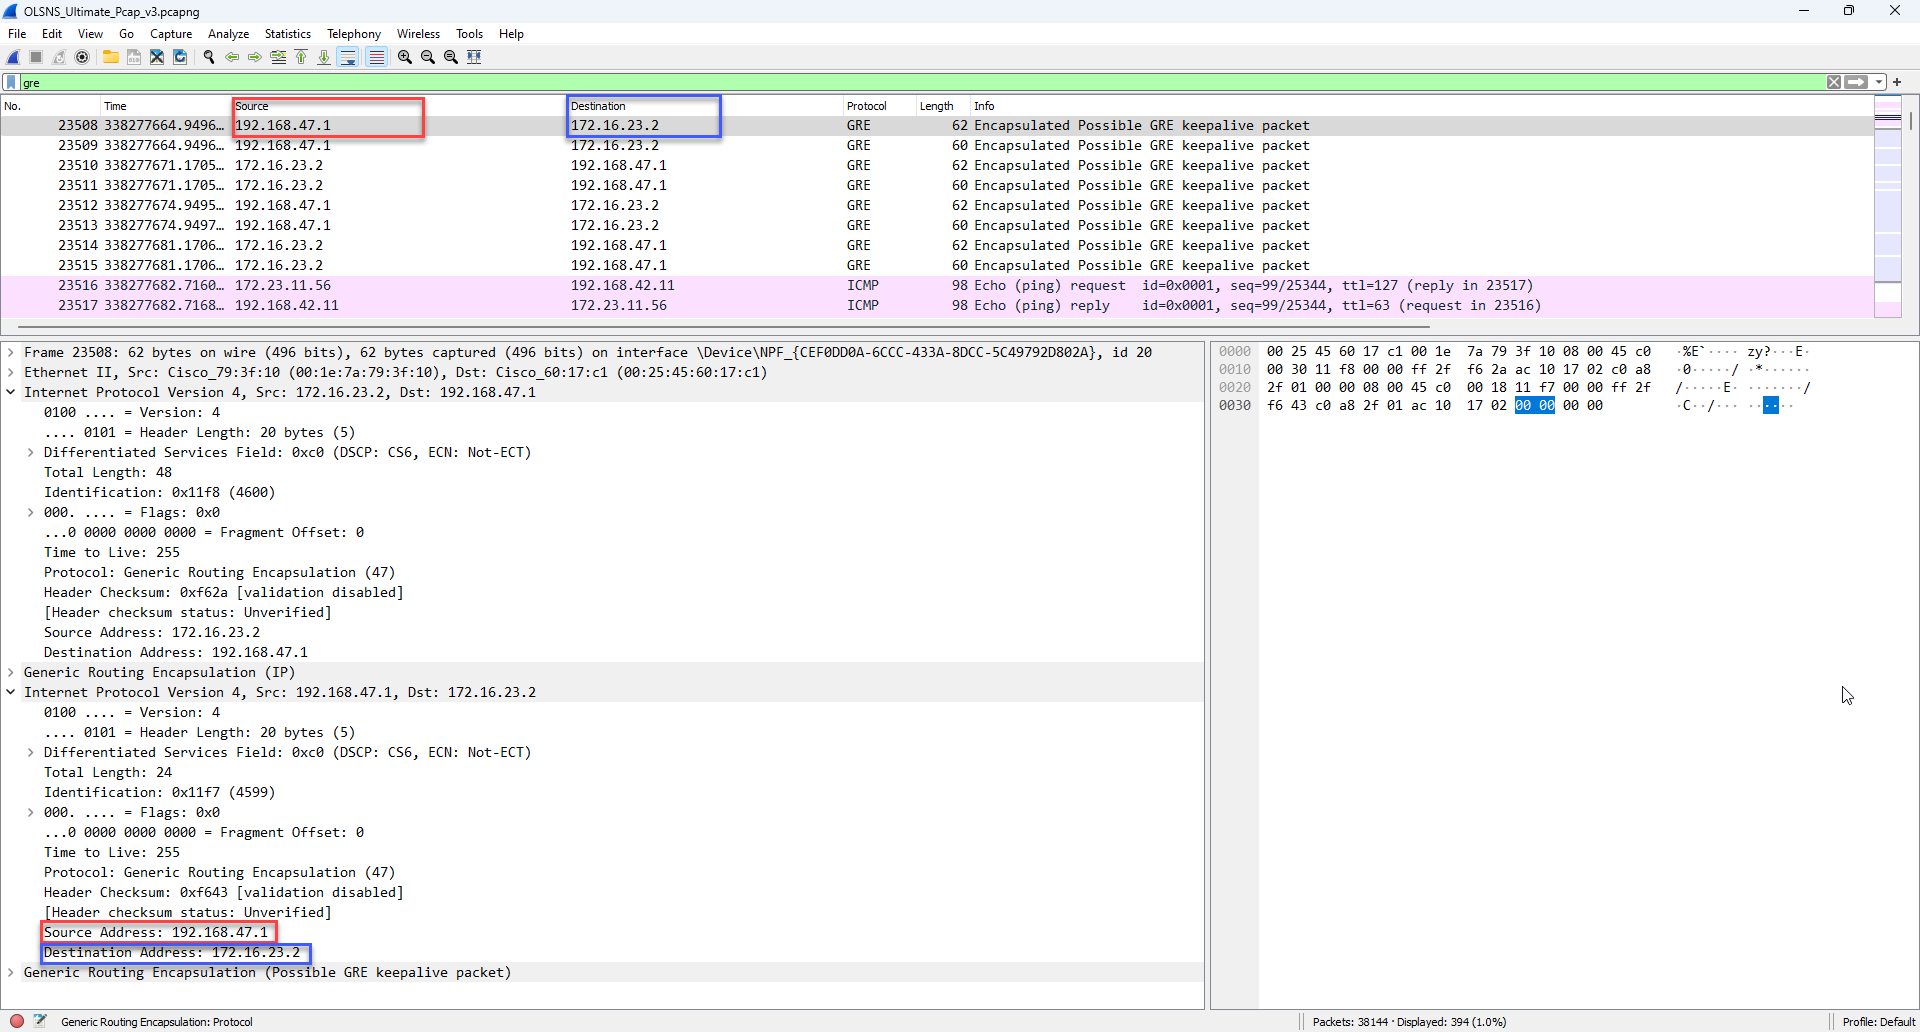Open a capture file with the folder icon
The height and width of the screenshot is (1032, 1920).
[x=111, y=57]
